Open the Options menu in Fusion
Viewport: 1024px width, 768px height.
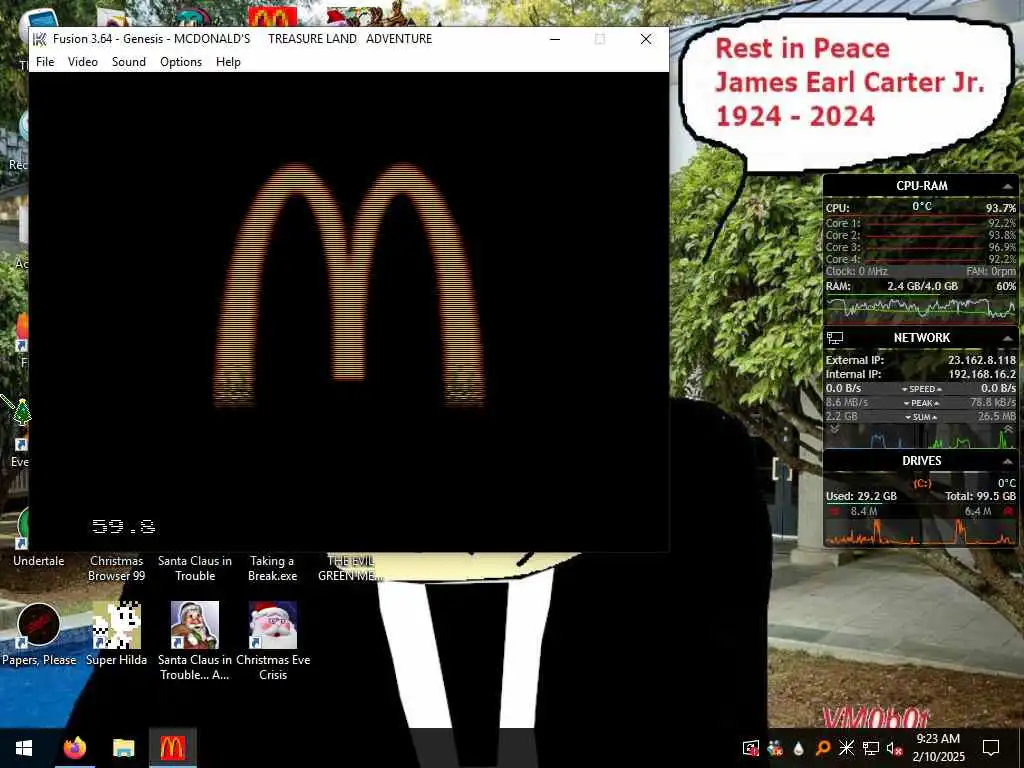pyautogui.click(x=181, y=61)
